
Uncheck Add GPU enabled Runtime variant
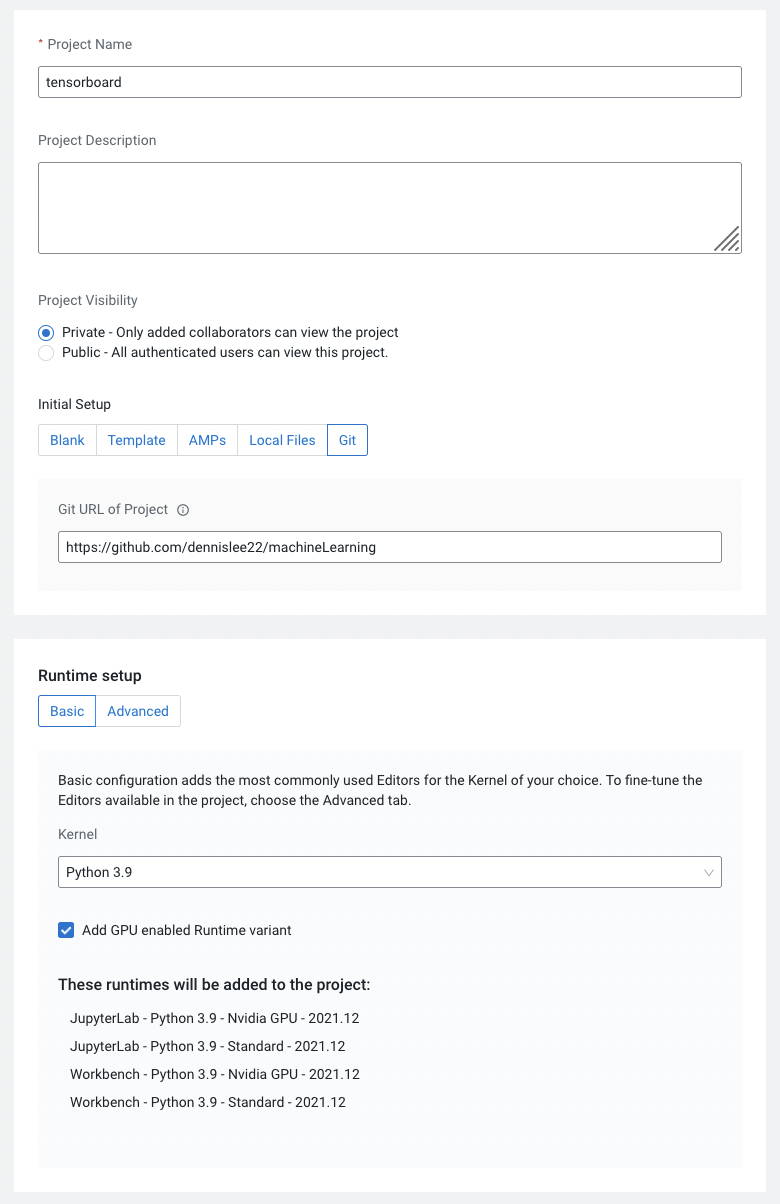tap(67, 930)
